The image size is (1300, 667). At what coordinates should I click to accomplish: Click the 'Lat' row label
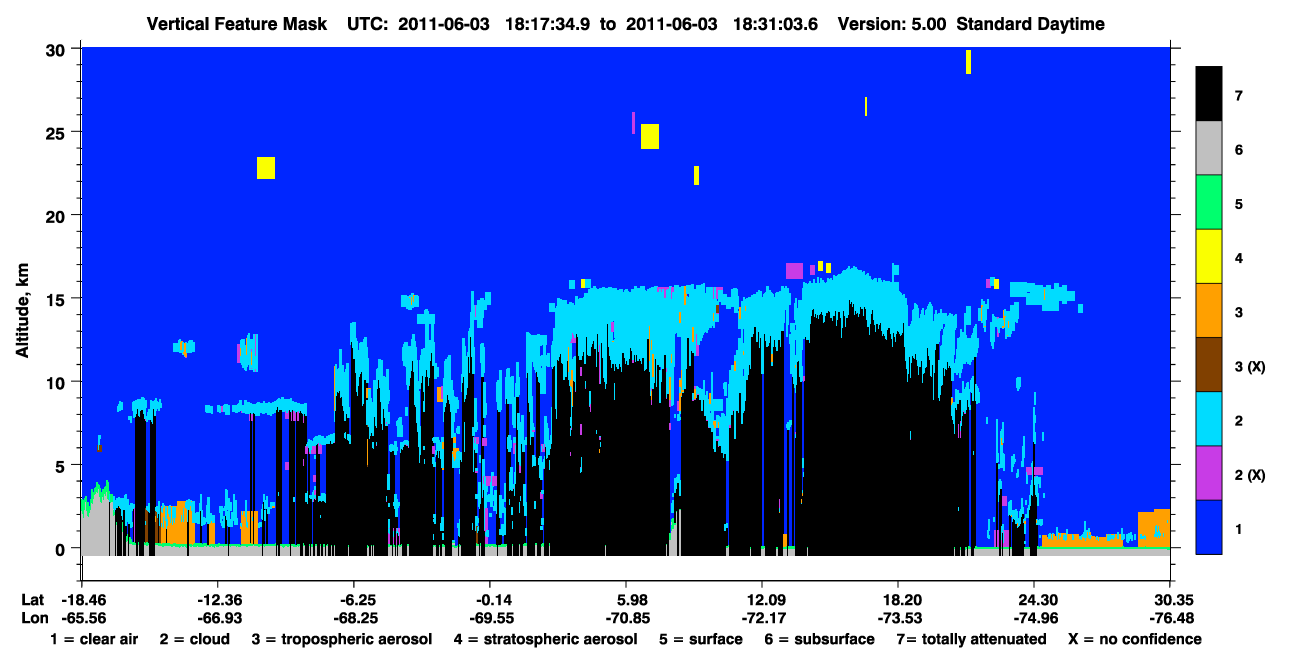[33, 599]
